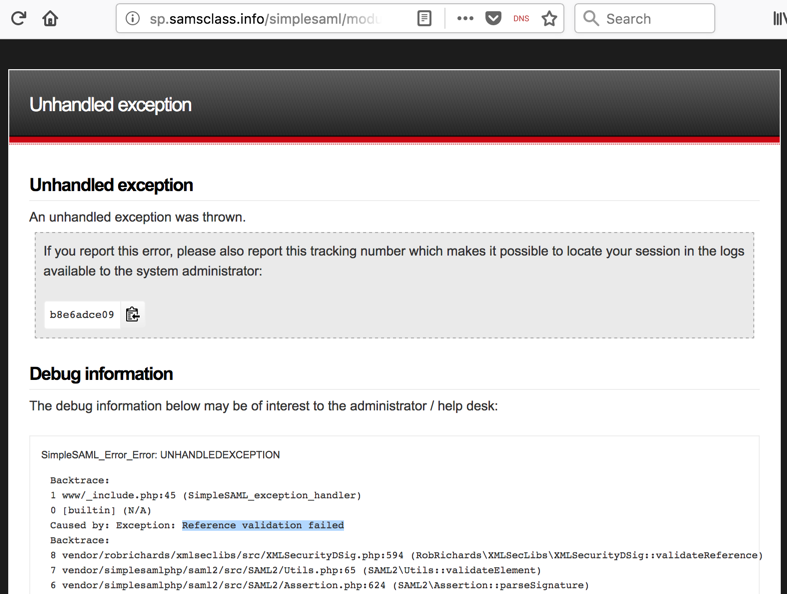Image resolution: width=787 pixels, height=594 pixels.
Task: Toggle reader view in the address bar
Action: pyautogui.click(x=424, y=18)
